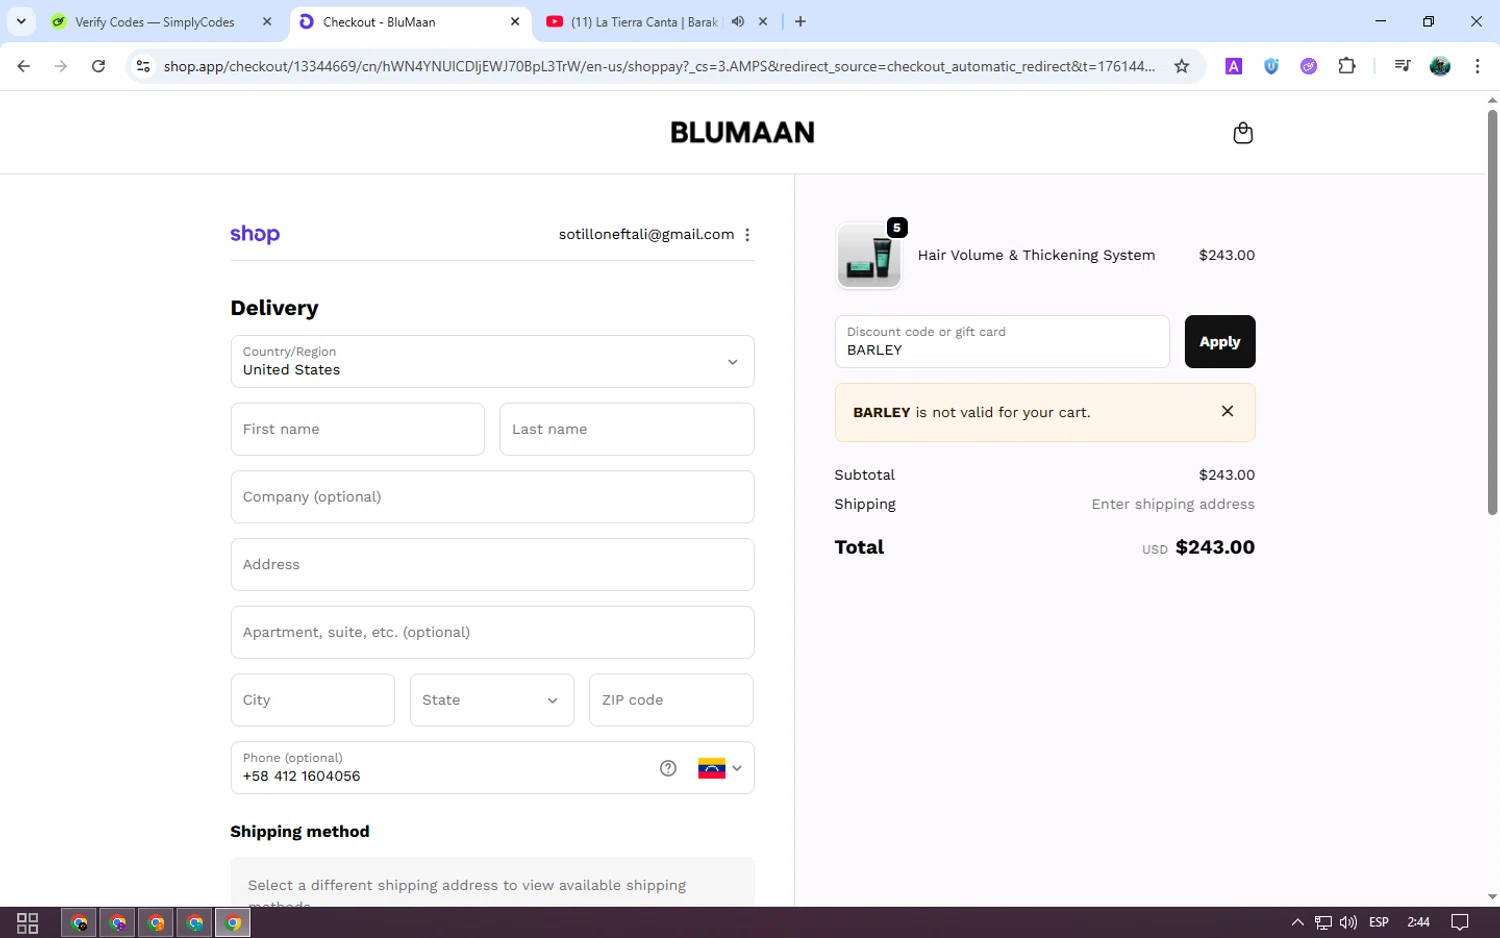The image size is (1500, 938).
Task: Click the Apartment, suite field
Action: coord(492,632)
